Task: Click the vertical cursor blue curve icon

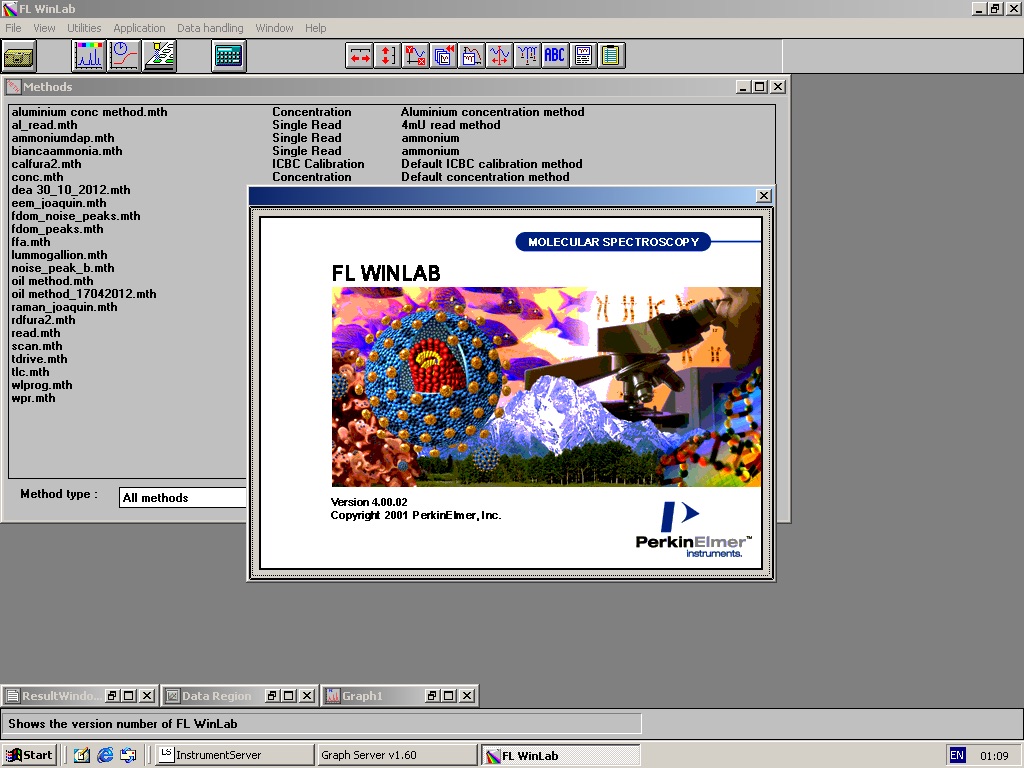Action: pyautogui.click(x=500, y=56)
